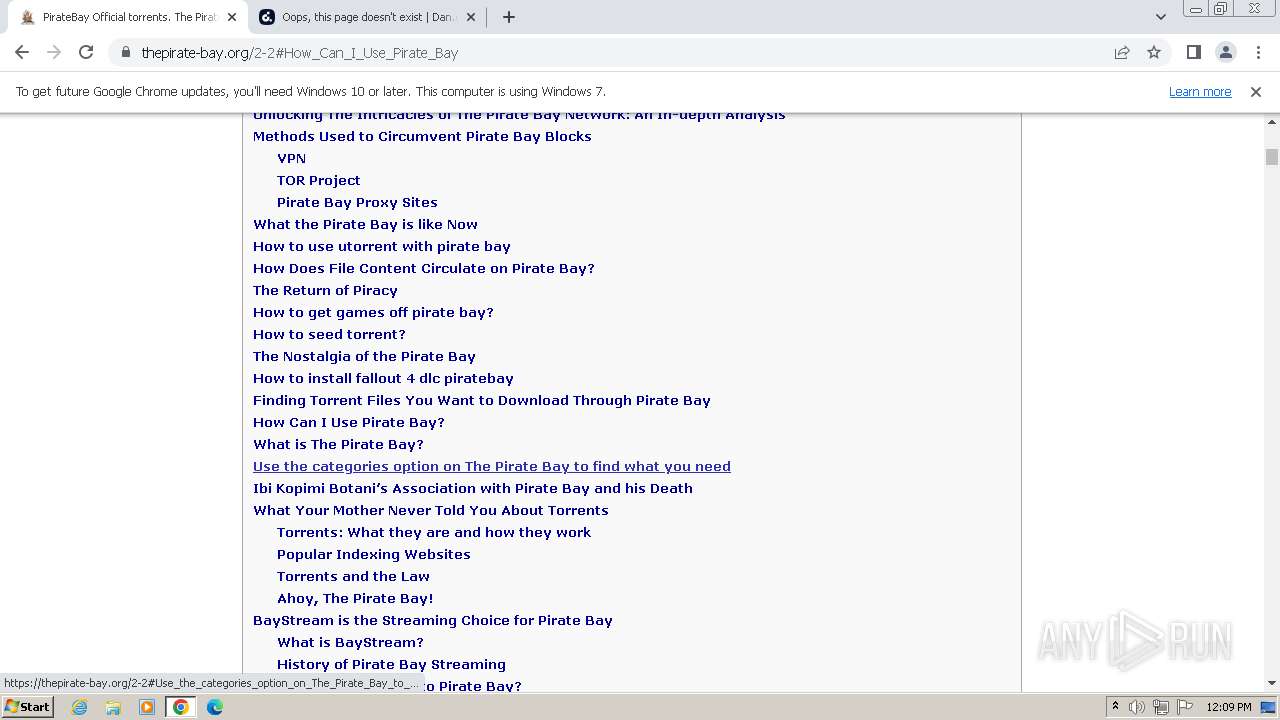Click the vertical scrollbar thumb
The height and width of the screenshot is (720, 1280).
point(1272,157)
